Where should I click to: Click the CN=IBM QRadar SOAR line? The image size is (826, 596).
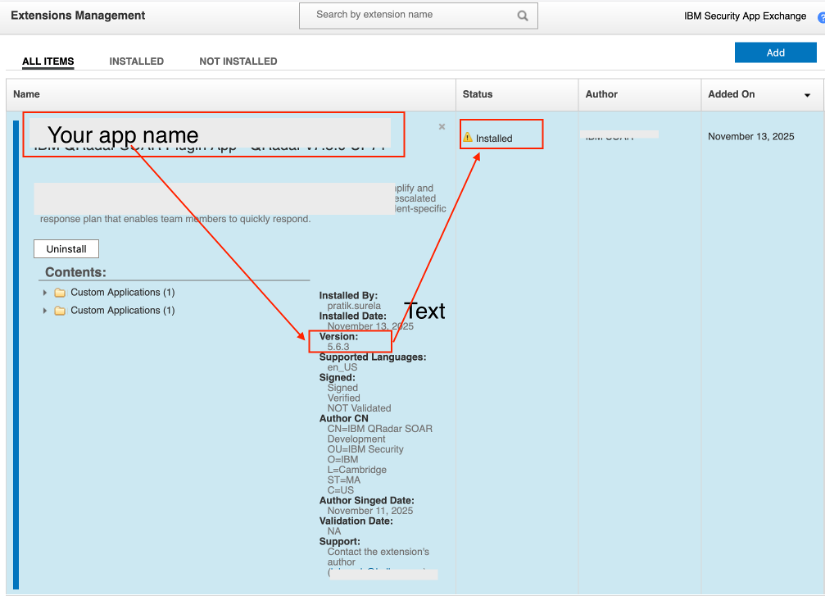pos(380,429)
